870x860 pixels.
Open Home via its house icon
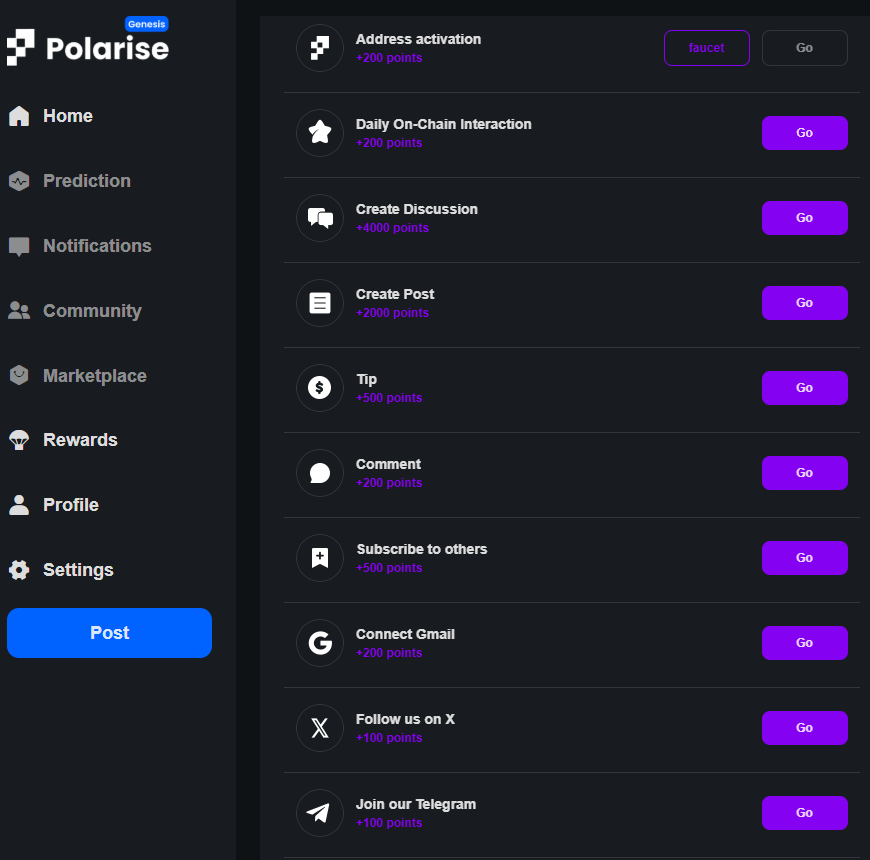pyautogui.click(x=19, y=116)
